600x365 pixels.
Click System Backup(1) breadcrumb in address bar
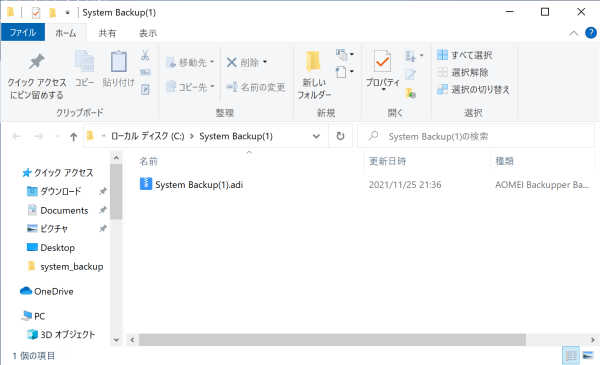[236, 136]
